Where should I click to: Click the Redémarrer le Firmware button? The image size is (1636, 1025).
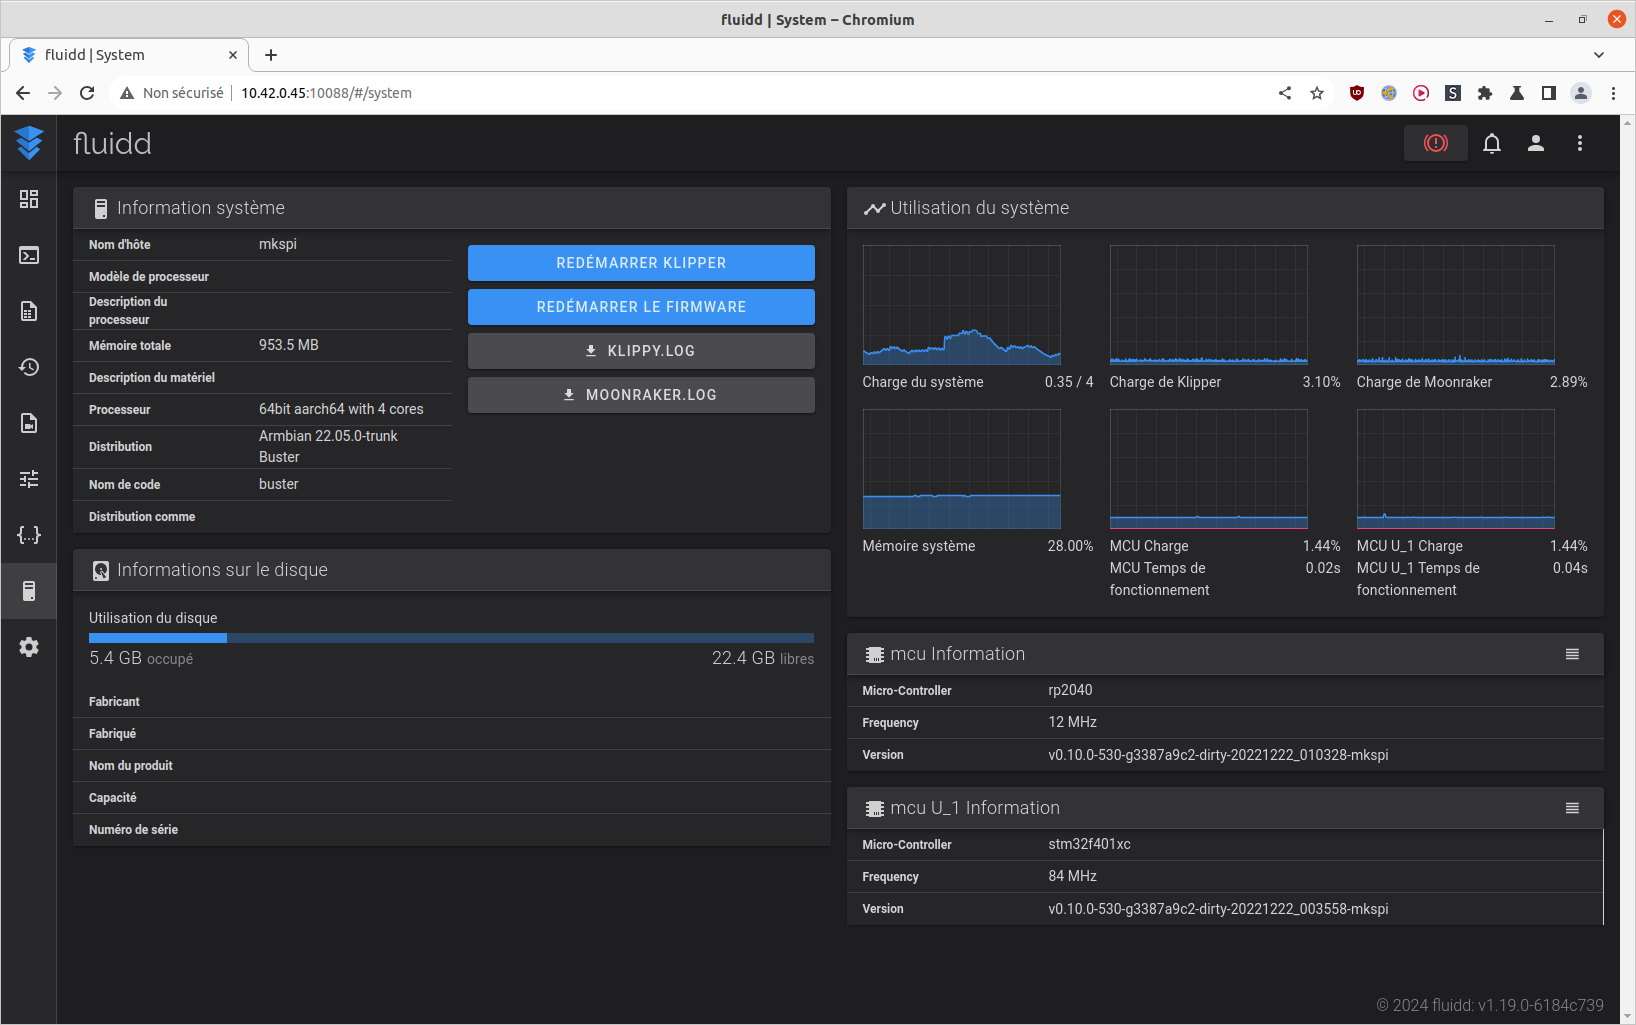641,307
